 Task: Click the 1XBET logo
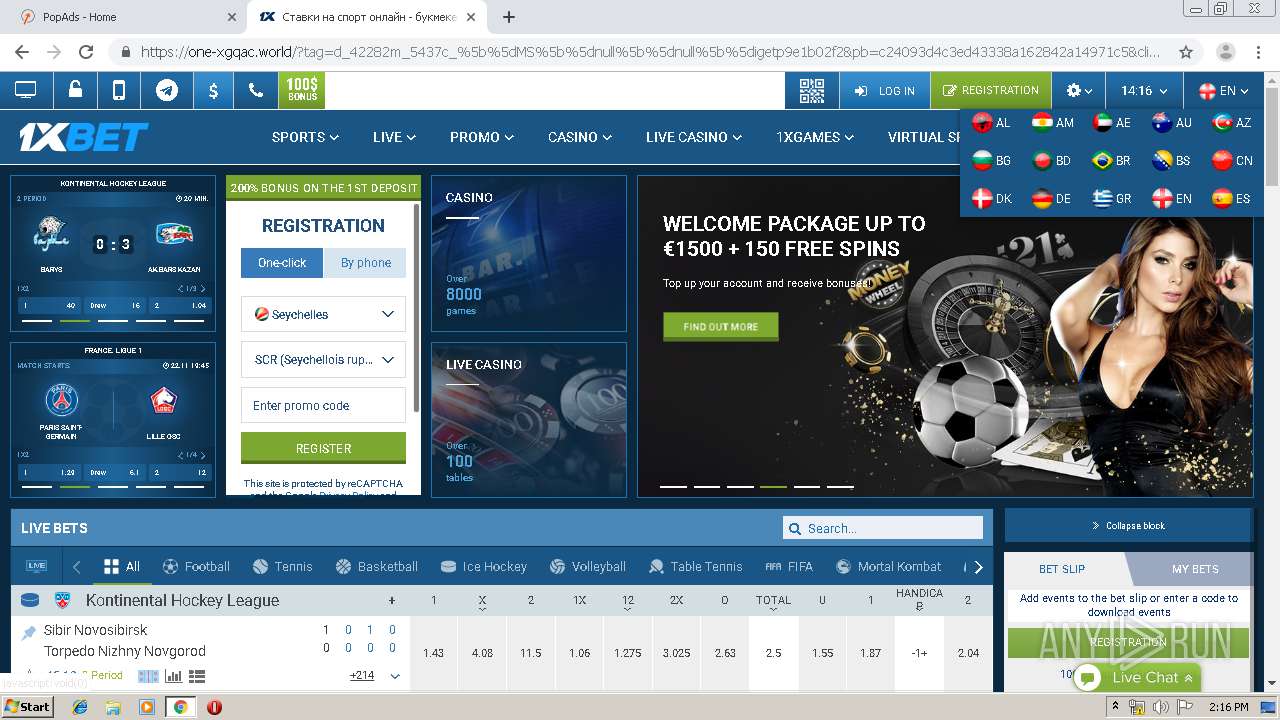coord(84,137)
